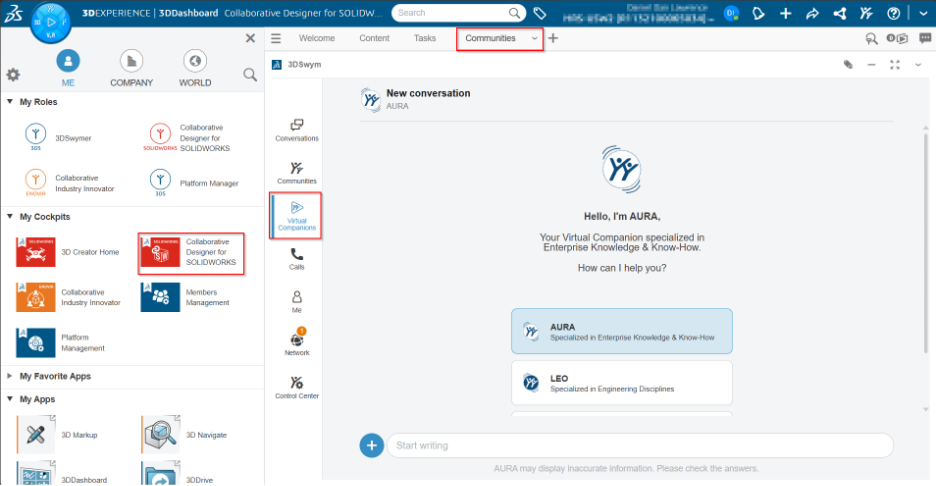Launch the 3D Markup app
This screenshot has height=486, width=936.
tap(57, 434)
